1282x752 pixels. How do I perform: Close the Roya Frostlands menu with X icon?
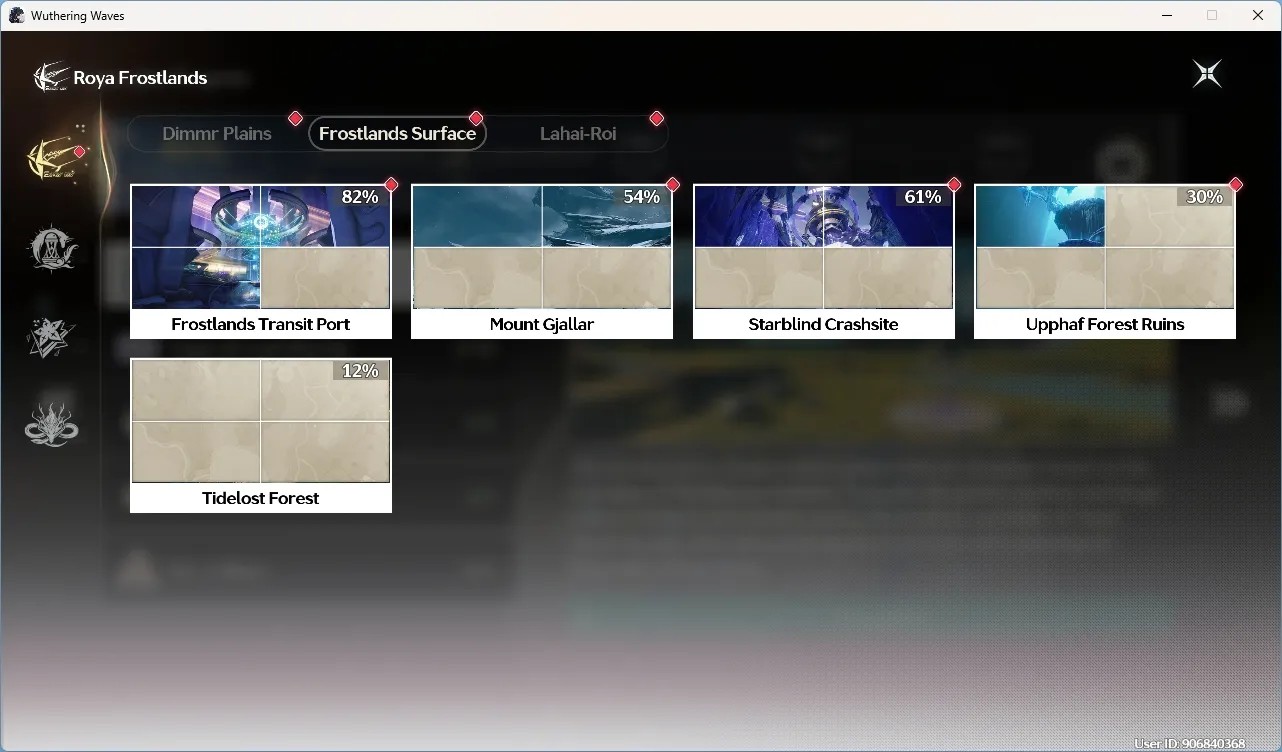pyautogui.click(x=1207, y=74)
